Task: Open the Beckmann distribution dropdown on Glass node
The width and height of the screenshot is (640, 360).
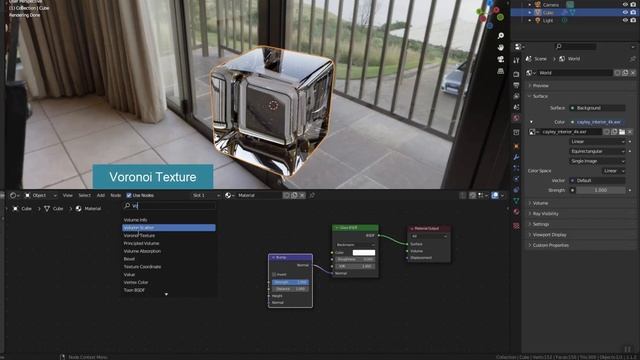Action: [x=355, y=245]
